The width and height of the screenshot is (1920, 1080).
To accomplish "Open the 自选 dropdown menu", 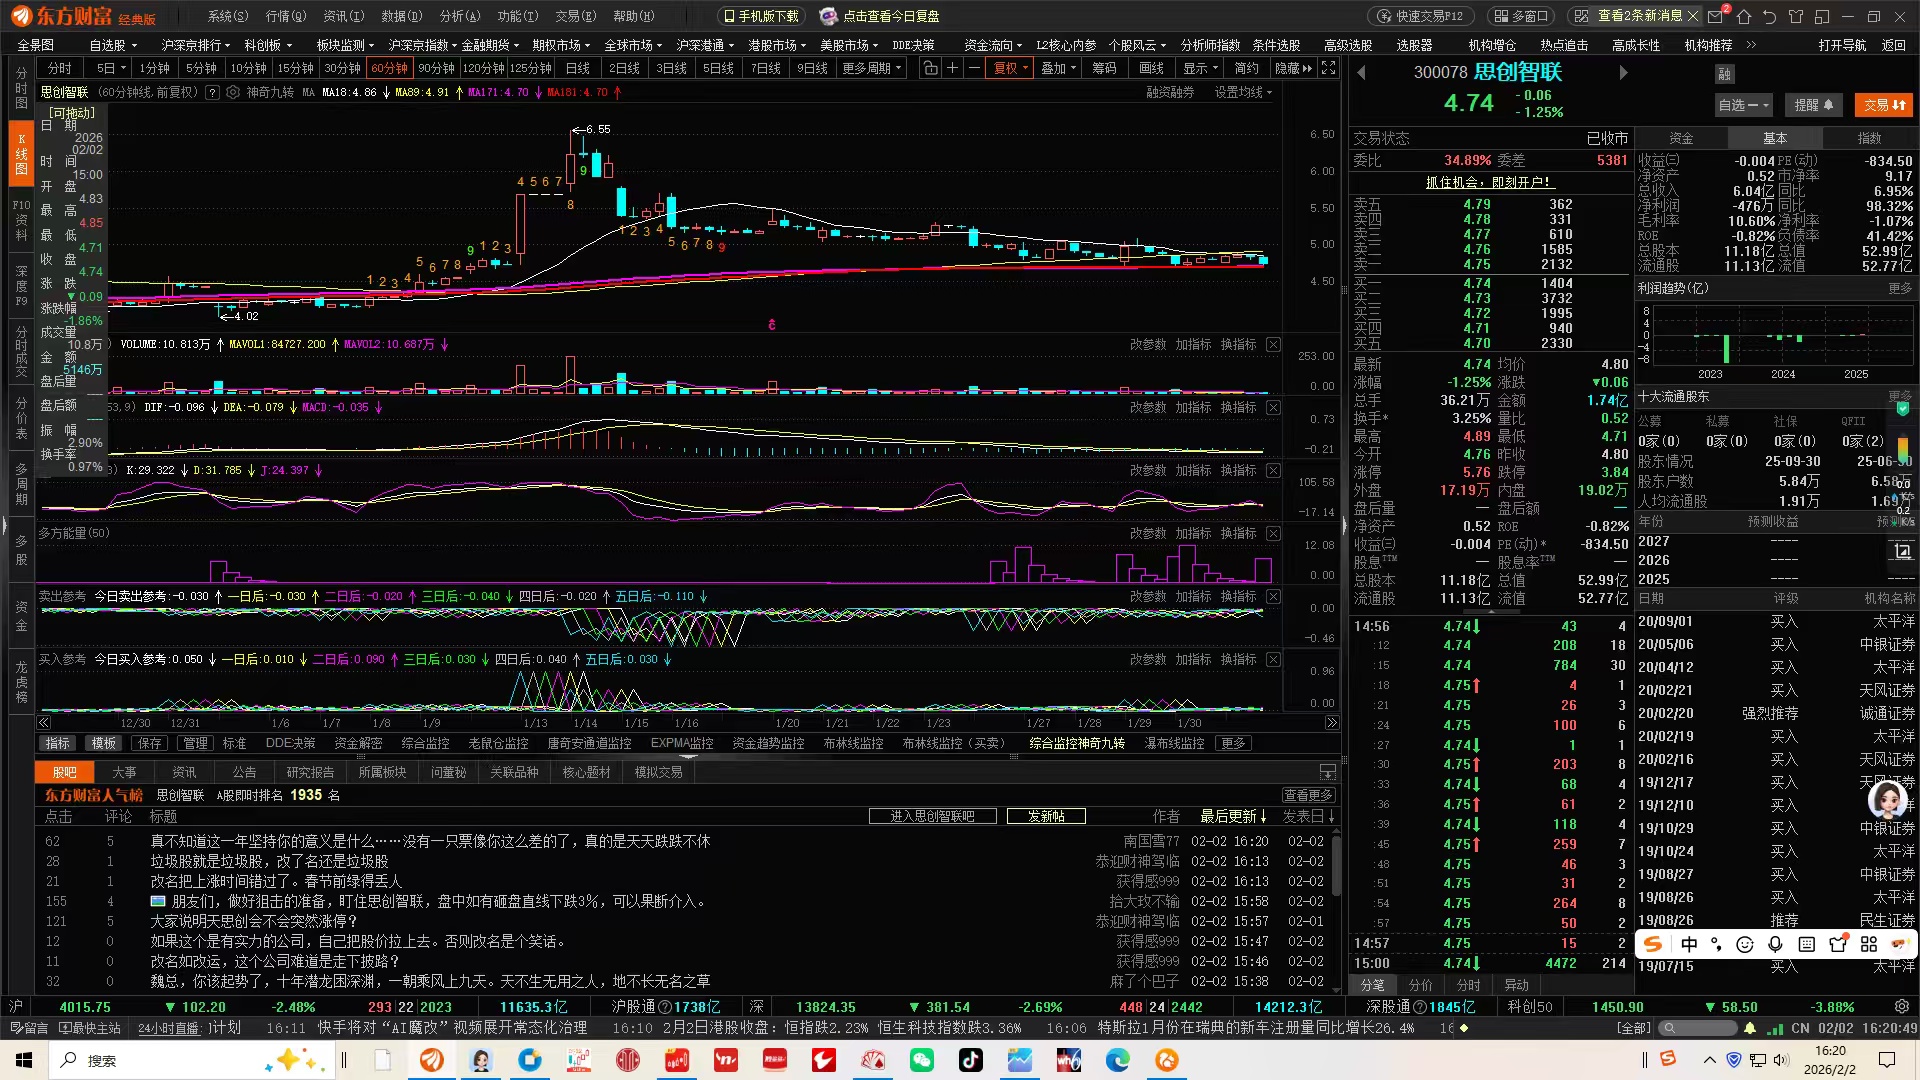I will [x=1743, y=105].
